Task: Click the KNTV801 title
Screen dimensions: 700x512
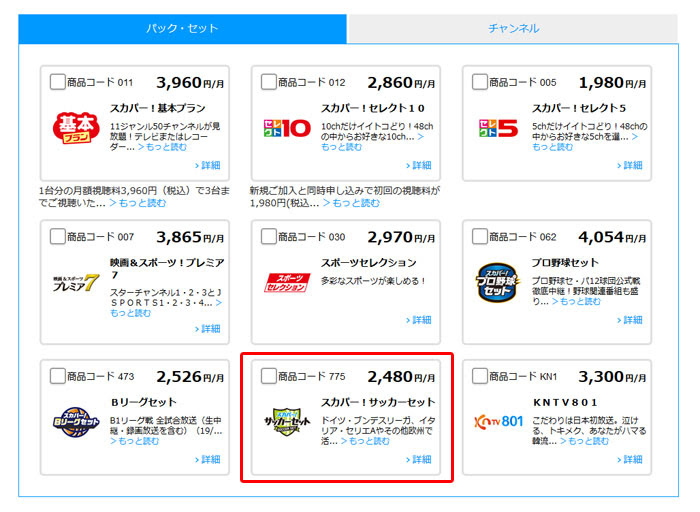Action: pyautogui.click(x=565, y=402)
